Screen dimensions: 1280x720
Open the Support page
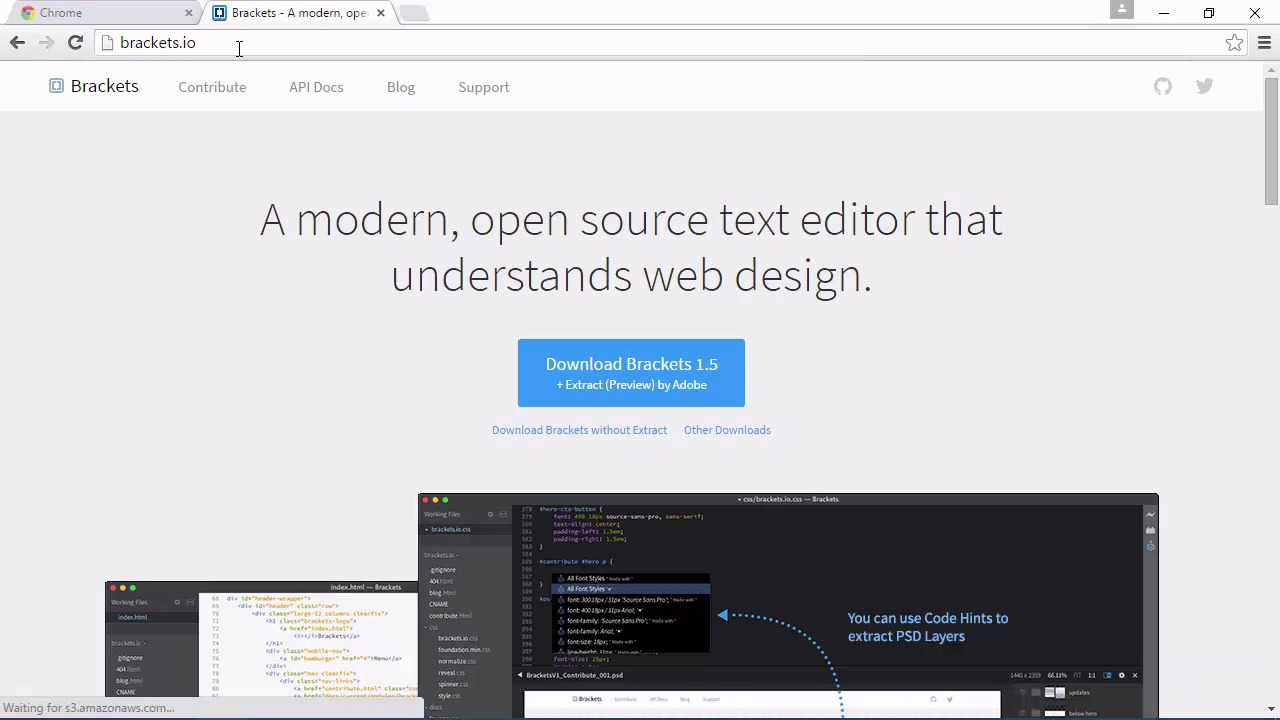tap(484, 87)
